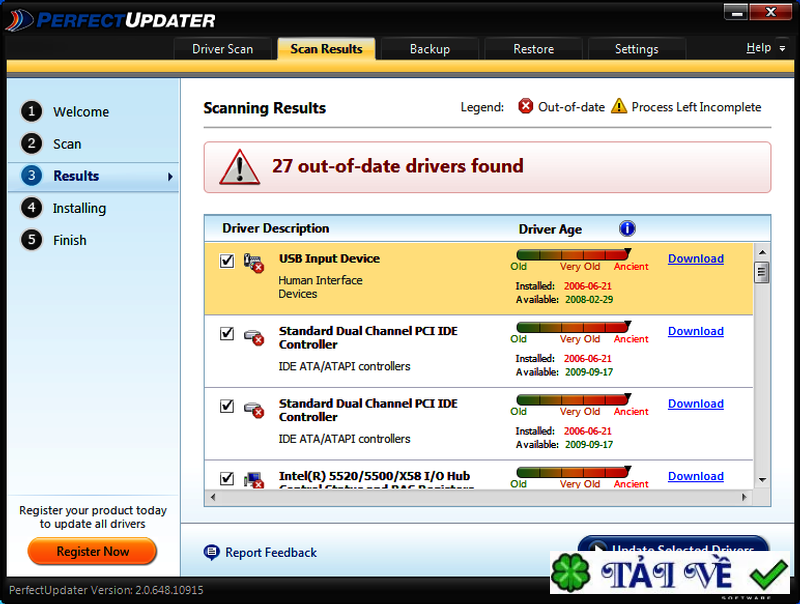The width and height of the screenshot is (800, 604).
Task: Uncheck the Intel 5520/5500/X58 I/O Hub driver
Action: 226,476
